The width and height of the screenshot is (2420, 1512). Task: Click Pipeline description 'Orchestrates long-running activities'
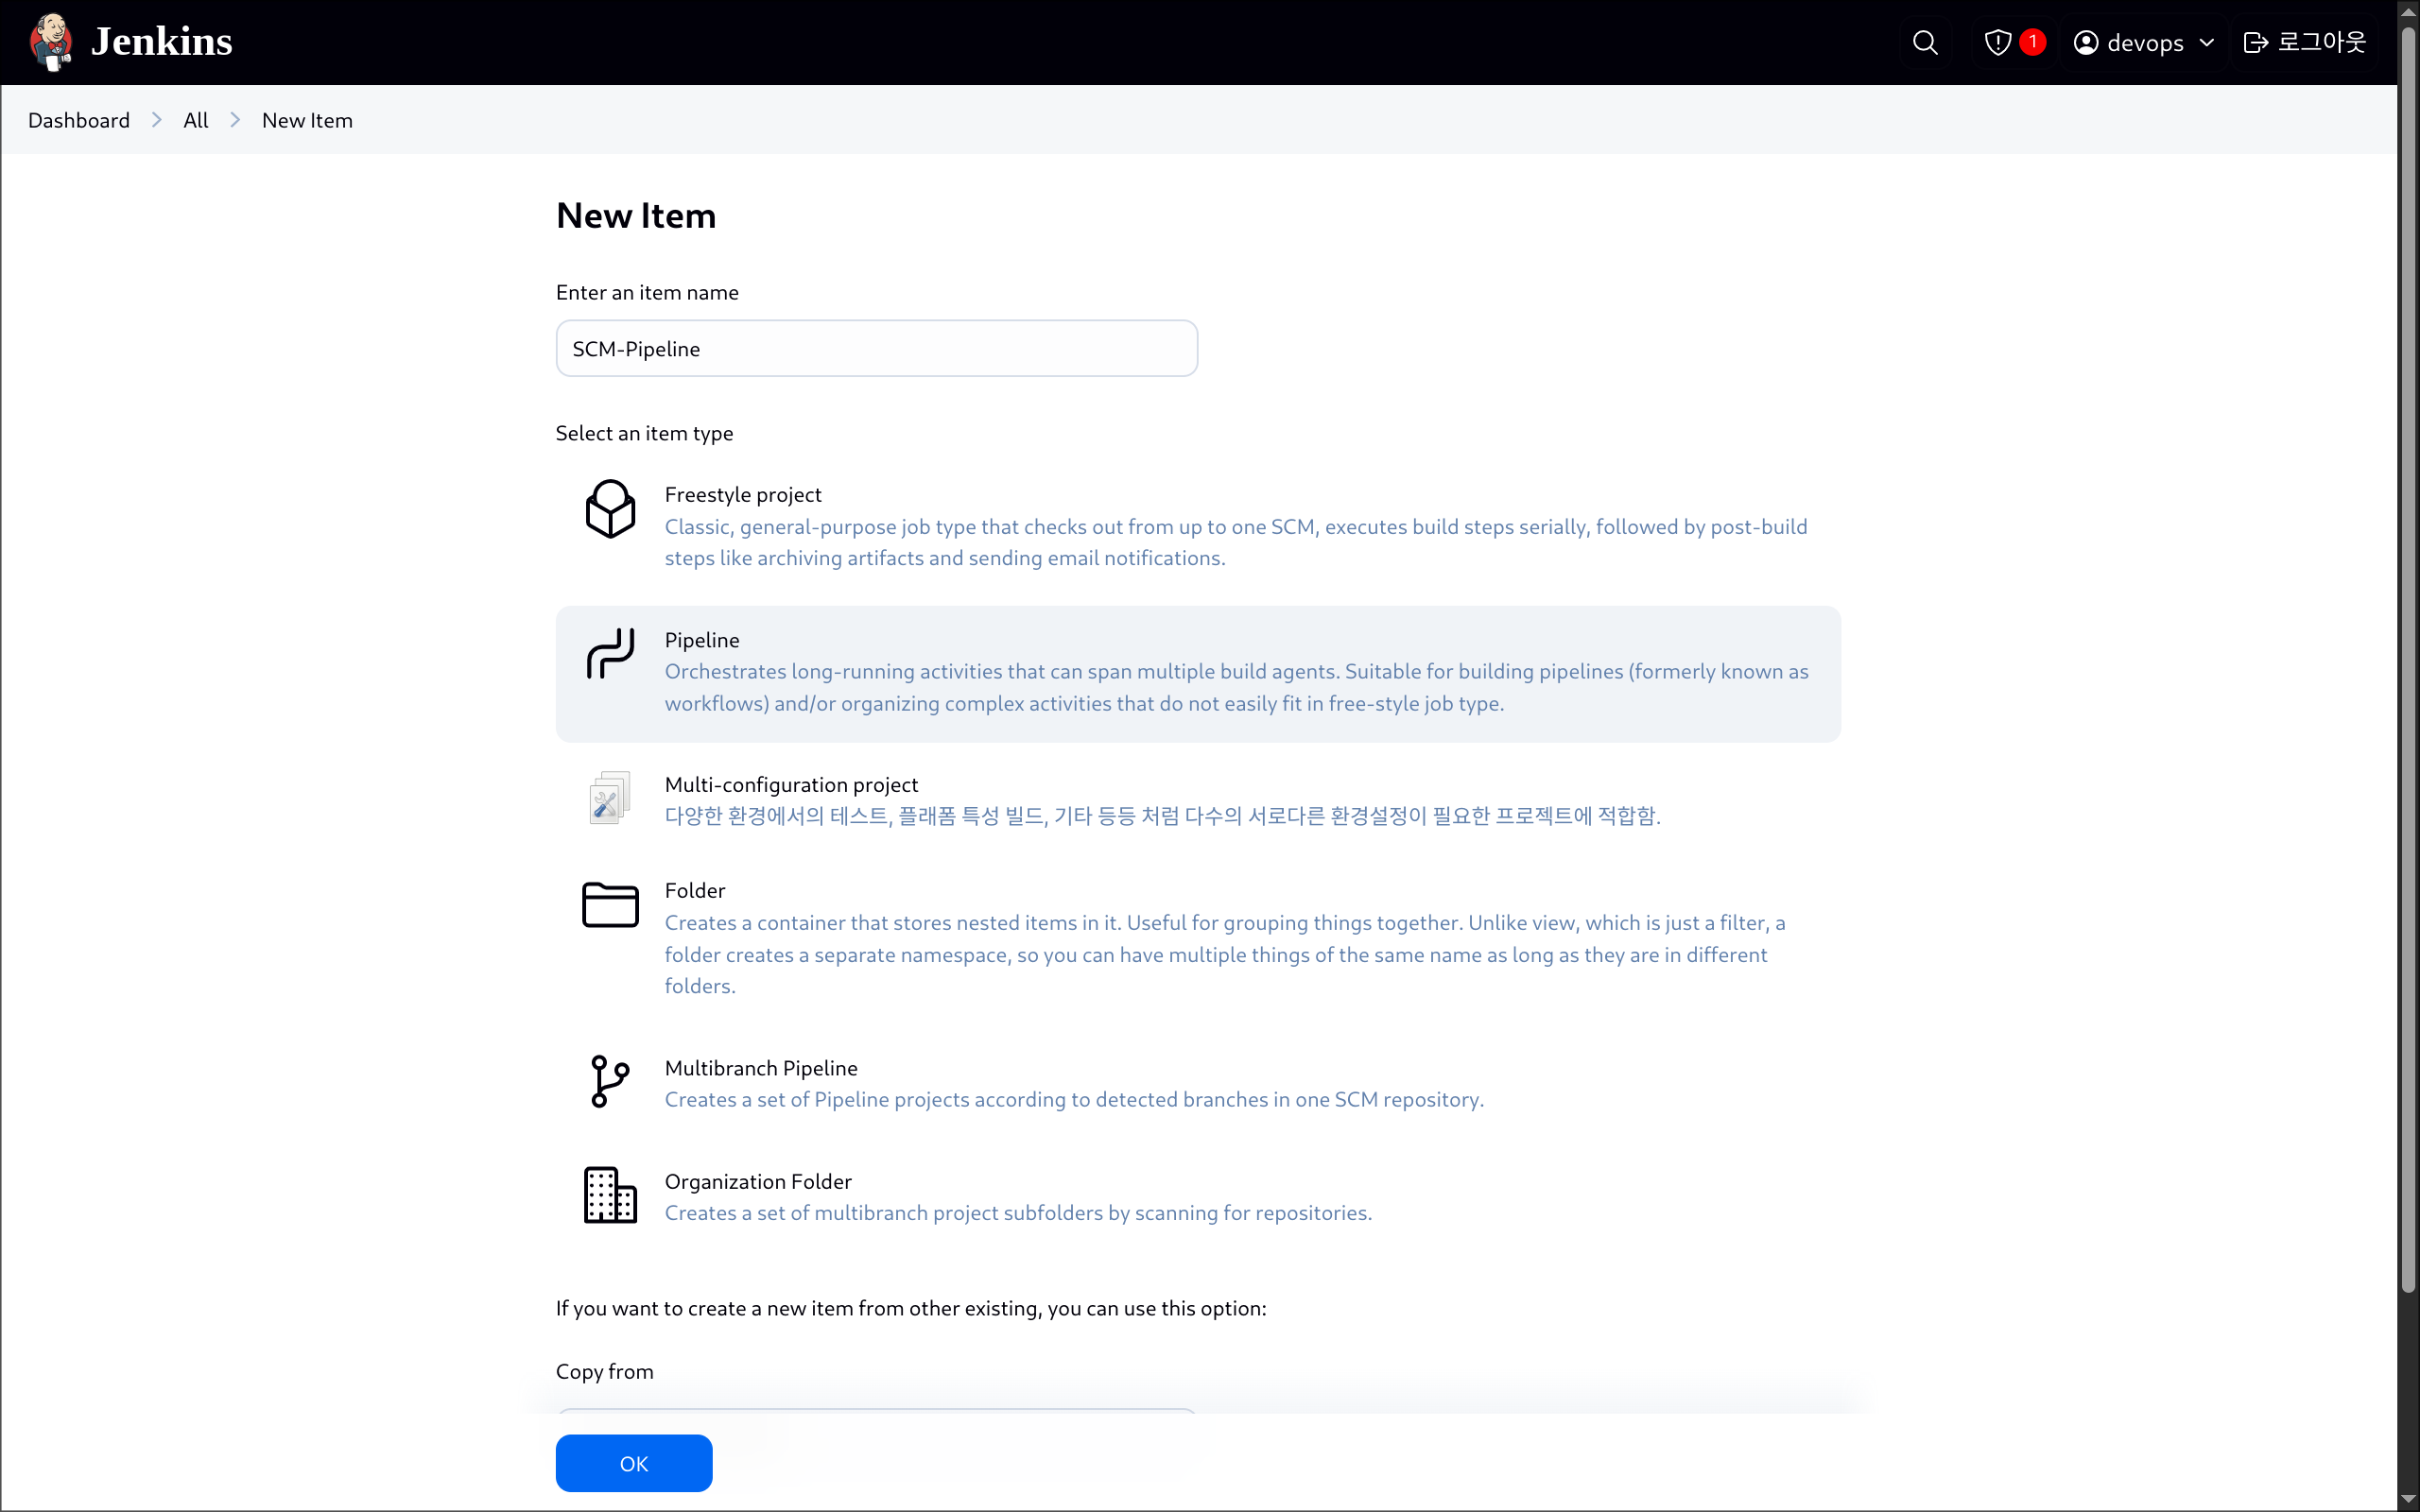pyautogui.click(x=1236, y=687)
